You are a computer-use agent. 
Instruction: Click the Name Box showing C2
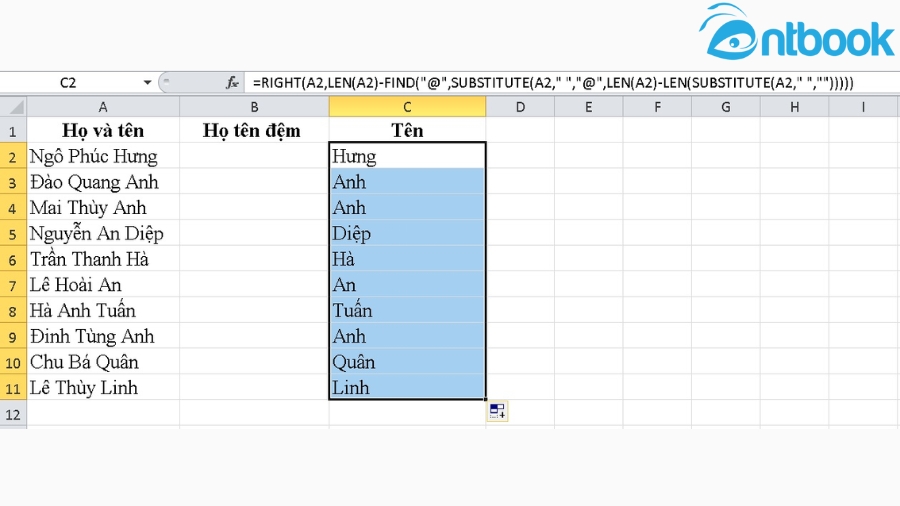(69, 83)
